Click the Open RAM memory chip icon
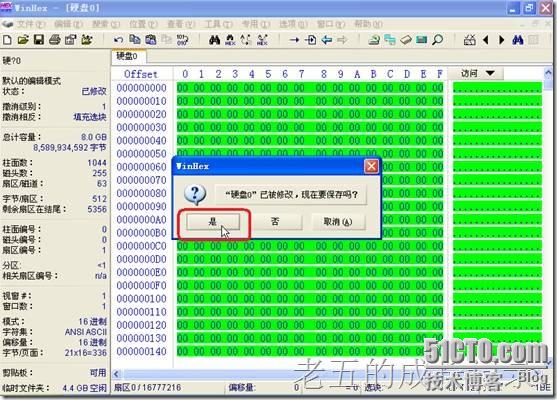The width and height of the screenshot is (557, 400). point(422,39)
